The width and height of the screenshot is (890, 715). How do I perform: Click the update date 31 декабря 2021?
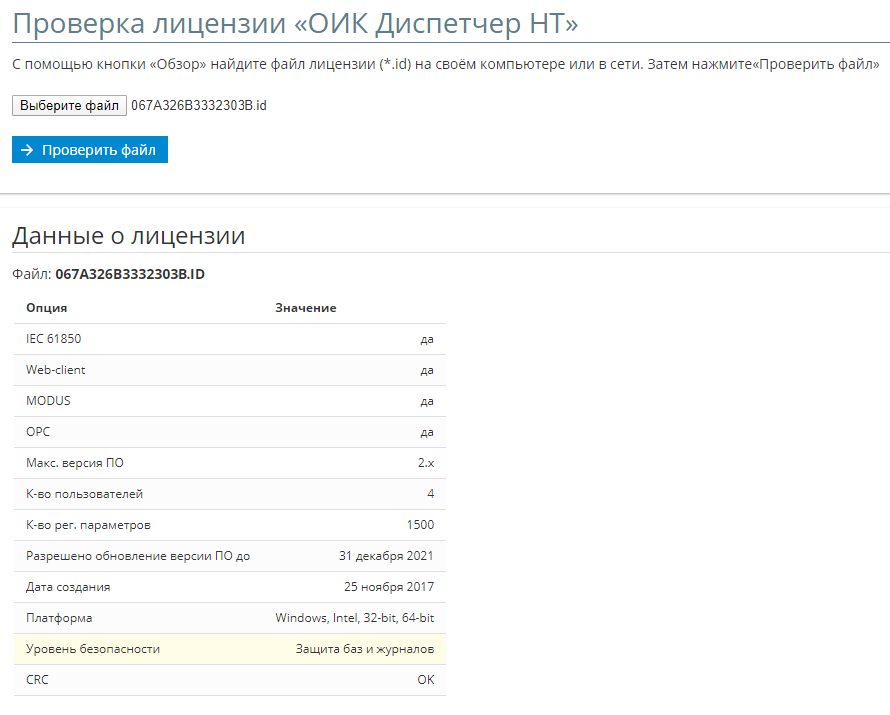(386, 556)
